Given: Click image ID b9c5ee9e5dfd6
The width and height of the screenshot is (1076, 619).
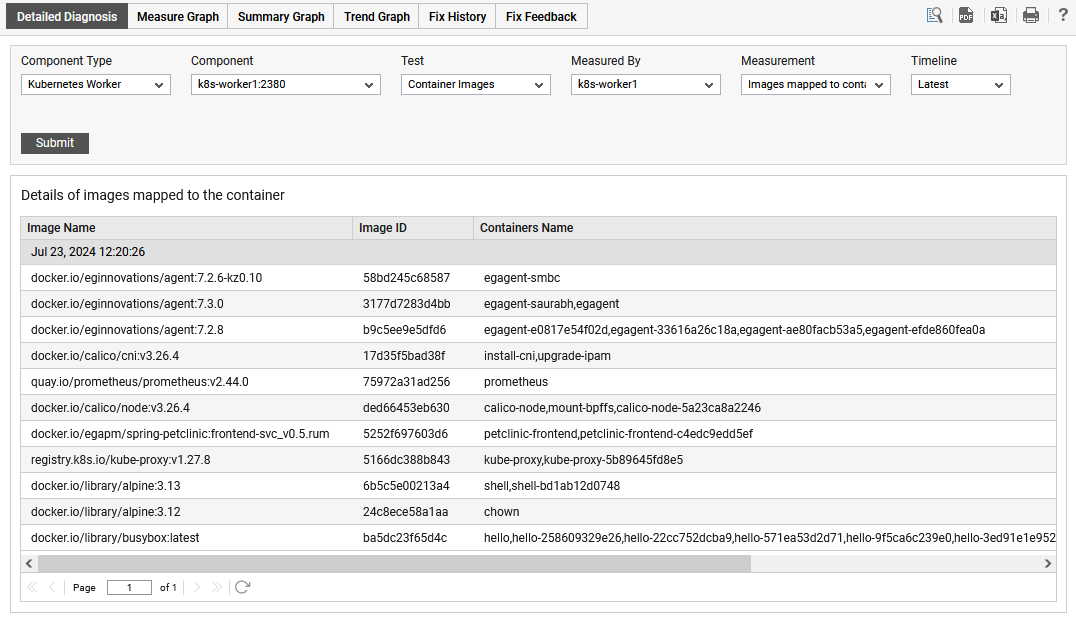Looking at the screenshot, I should point(404,330).
